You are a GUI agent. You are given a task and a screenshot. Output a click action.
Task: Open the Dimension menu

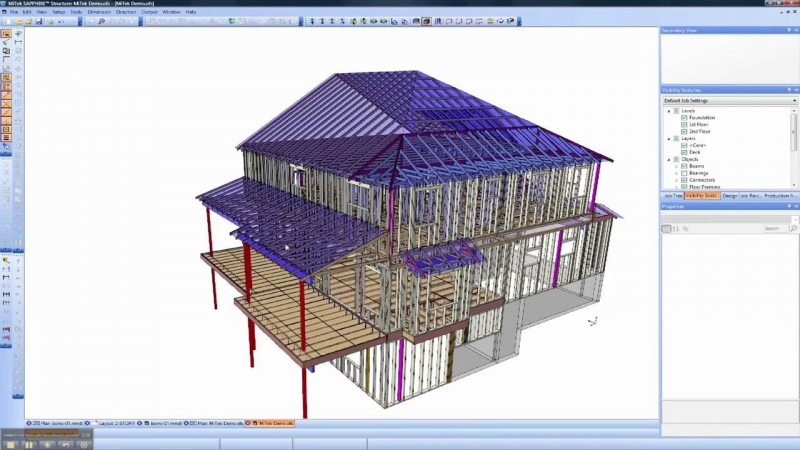98,11
